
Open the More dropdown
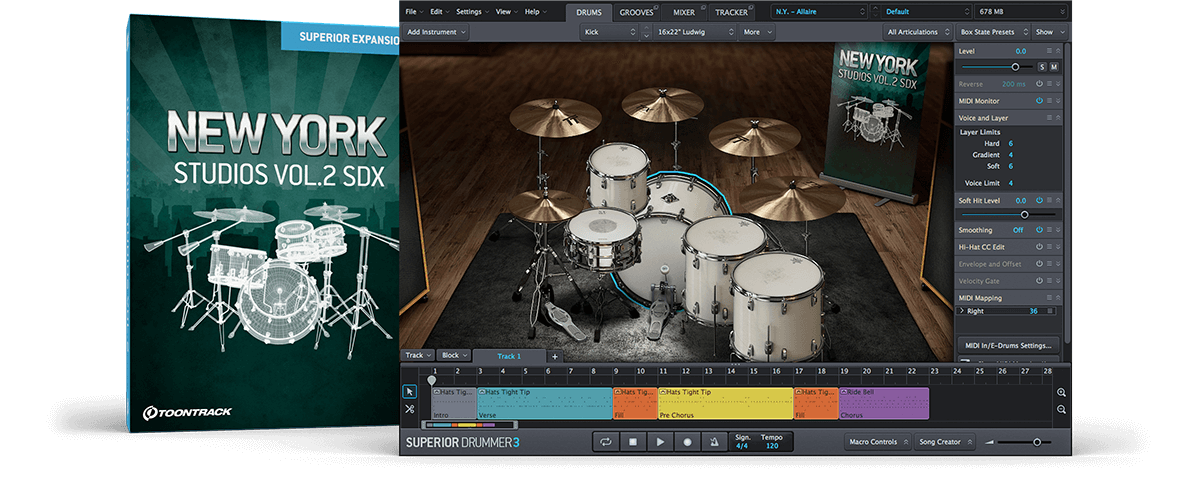pyautogui.click(x=757, y=32)
